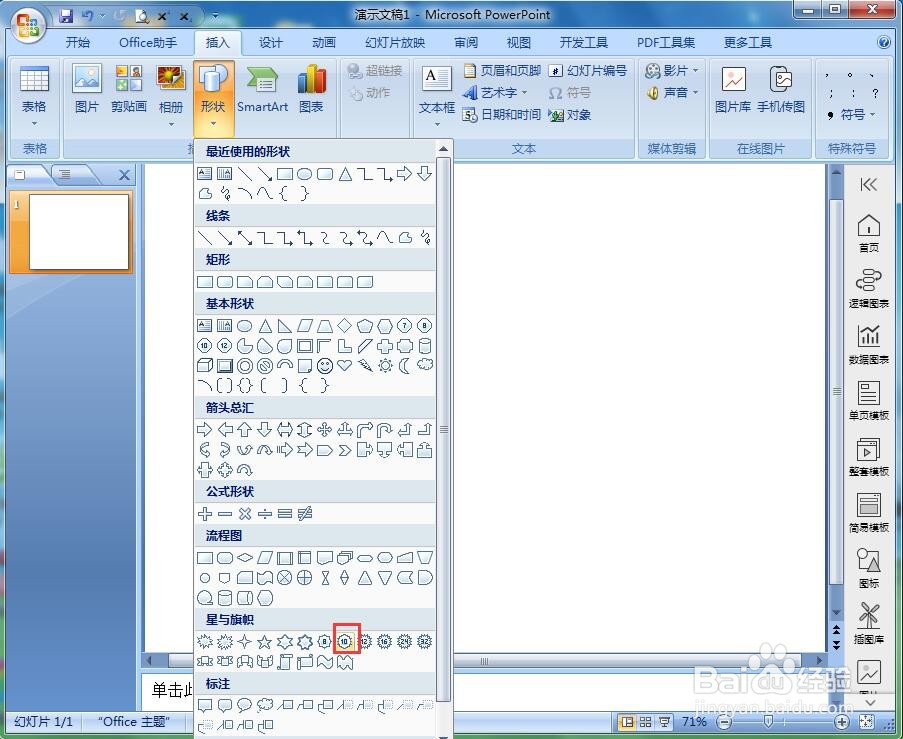Switch to the 开始 ribbon tab
The image size is (903, 739).
(x=78, y=43)
